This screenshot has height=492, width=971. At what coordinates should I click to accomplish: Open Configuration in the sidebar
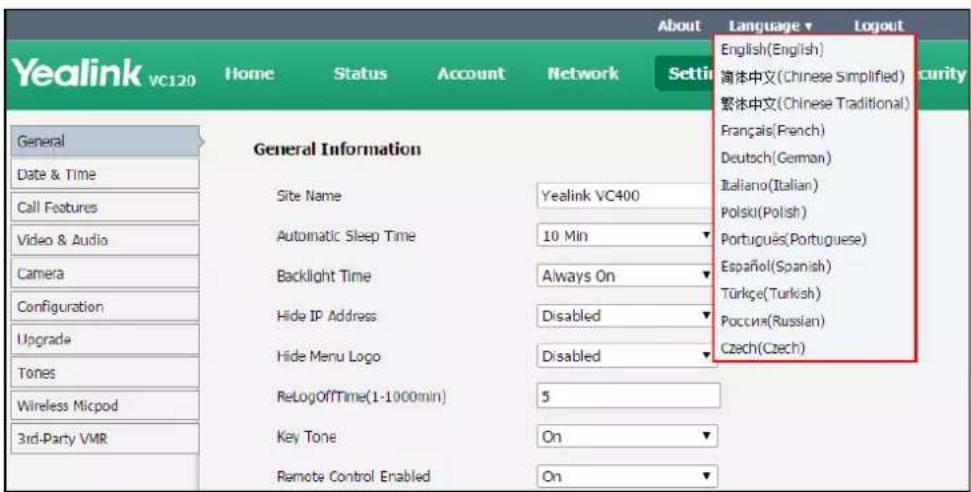click(x=105, y=306)
